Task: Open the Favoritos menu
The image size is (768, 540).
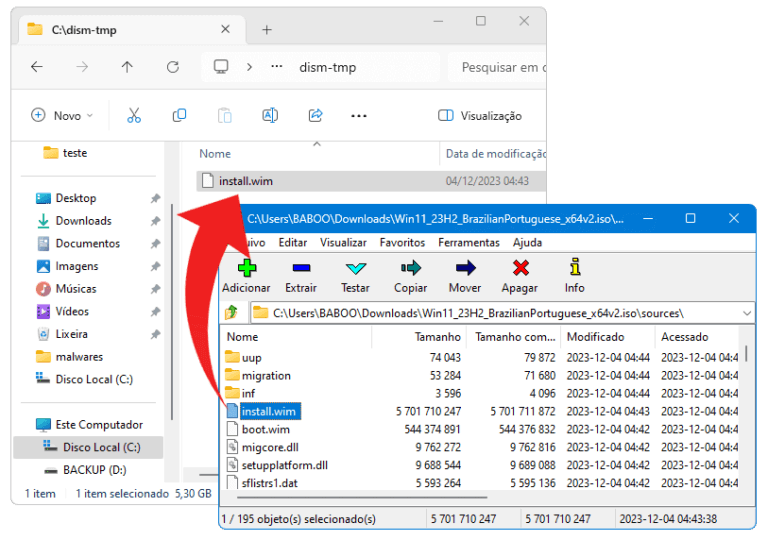Action: [402, 243]
